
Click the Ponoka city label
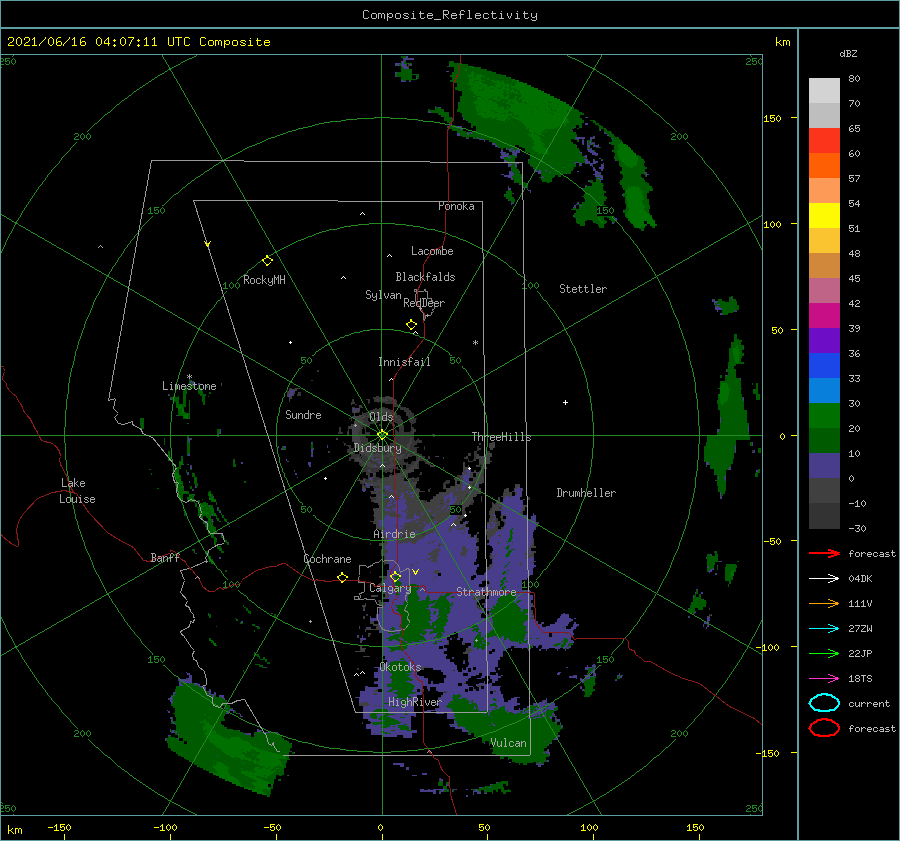click(x=456, y=206)
